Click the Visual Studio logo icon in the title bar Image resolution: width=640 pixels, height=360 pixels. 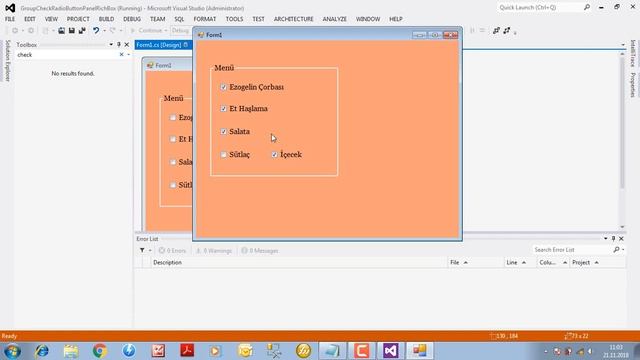[x=10, y=8]
